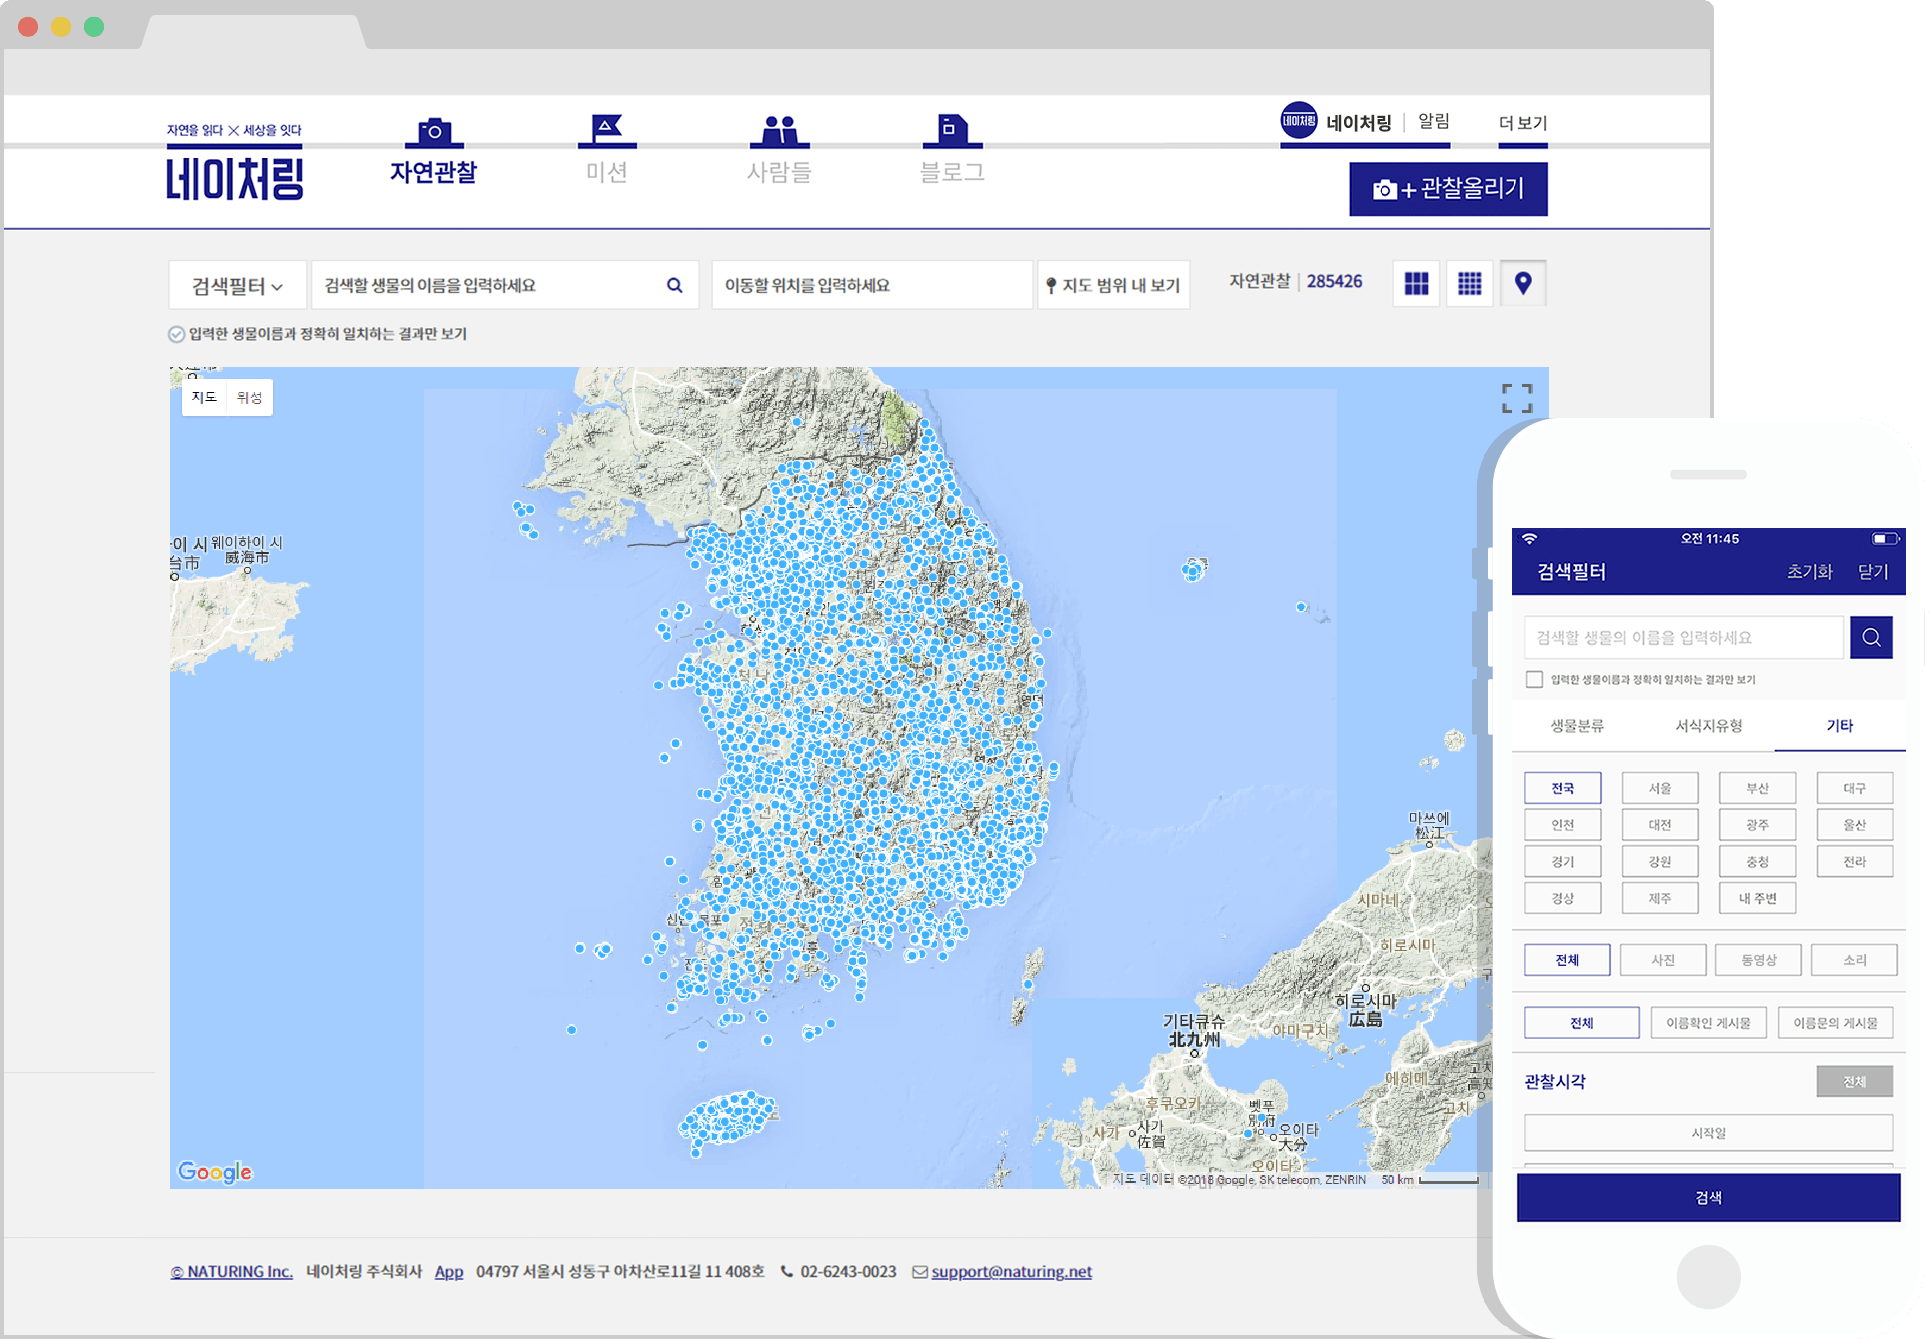The height and width of the screenshot is (1339, 1929).
Task: Select the 서식지유형 tab on mobile
Action: pos(1708,725)
